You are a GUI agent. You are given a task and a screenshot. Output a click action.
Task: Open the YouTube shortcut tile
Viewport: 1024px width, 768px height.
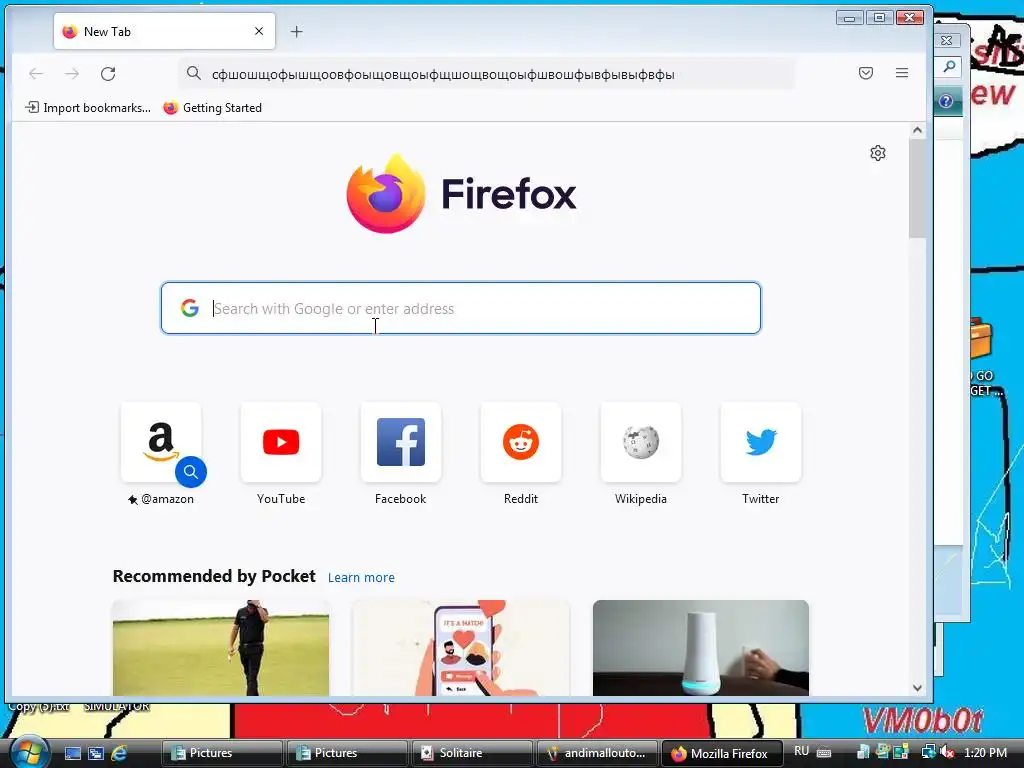(281, 442)
